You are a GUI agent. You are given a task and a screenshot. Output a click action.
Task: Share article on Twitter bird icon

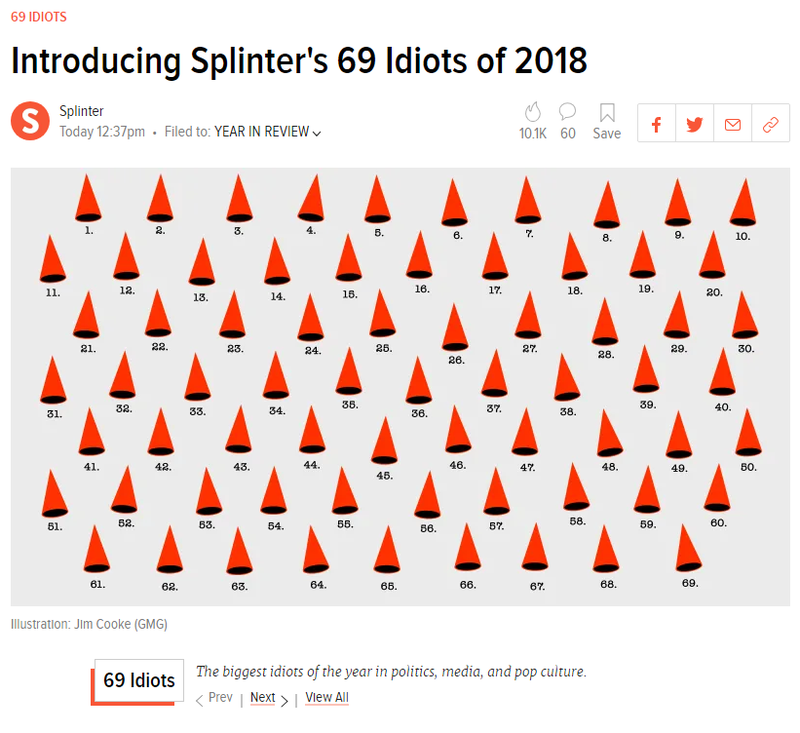(694, 124)
